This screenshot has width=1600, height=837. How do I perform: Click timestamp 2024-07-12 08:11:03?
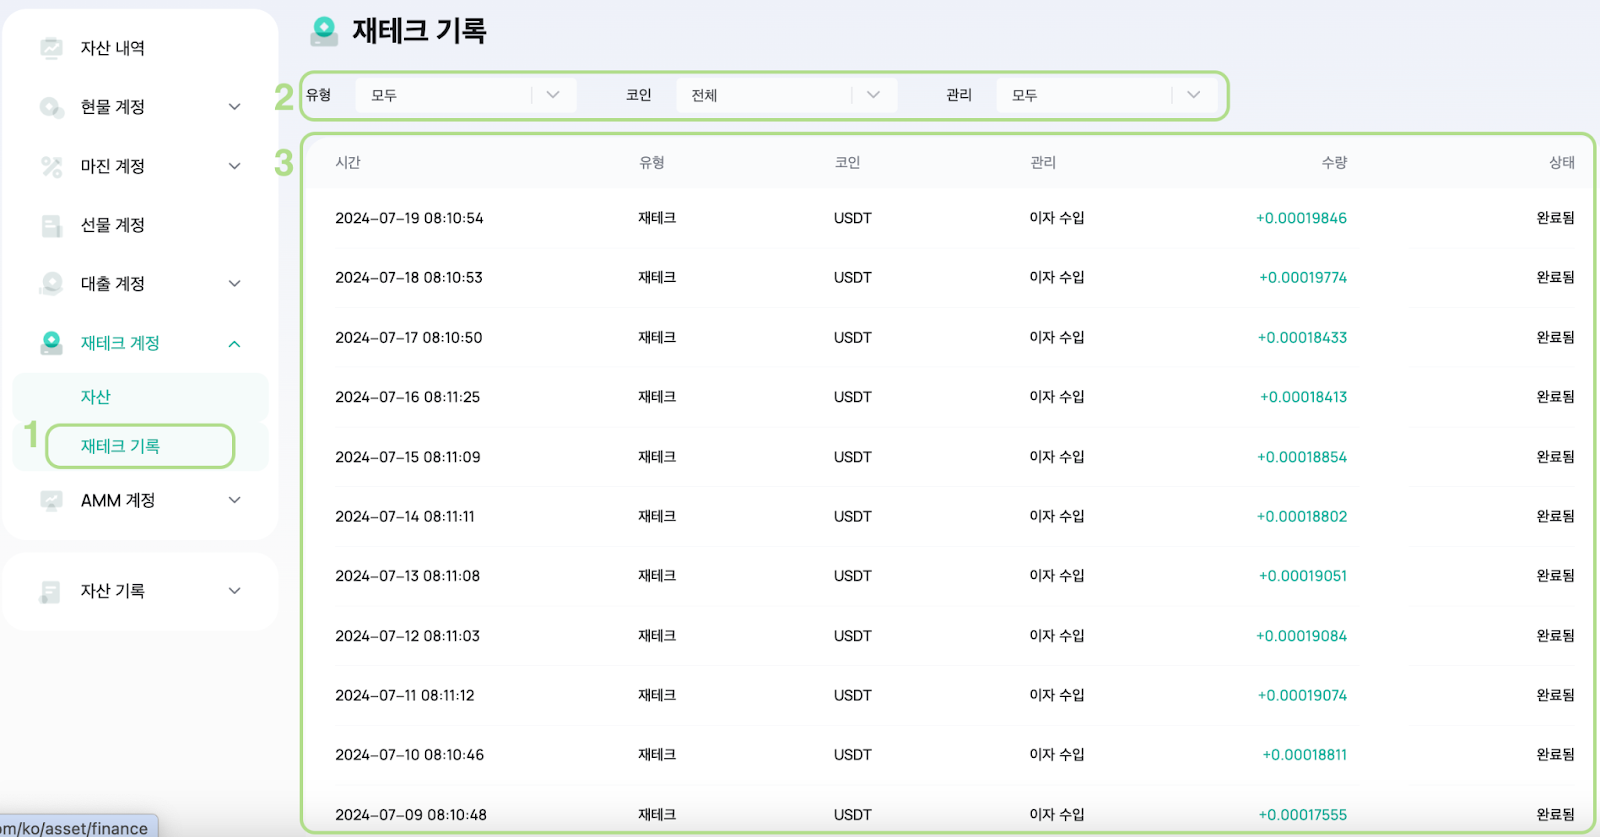pyautogui.click(x=408, y=636)
